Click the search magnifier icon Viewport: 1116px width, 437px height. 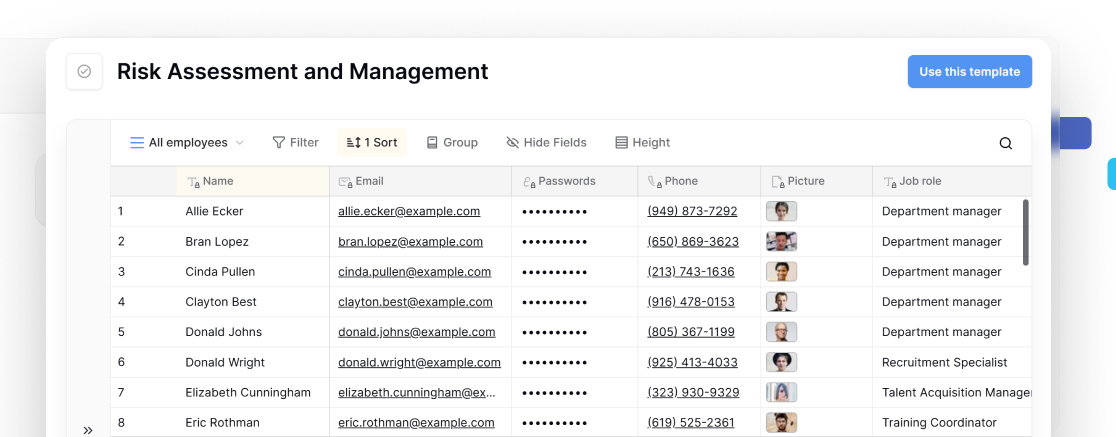click(x=1006, y=143)
